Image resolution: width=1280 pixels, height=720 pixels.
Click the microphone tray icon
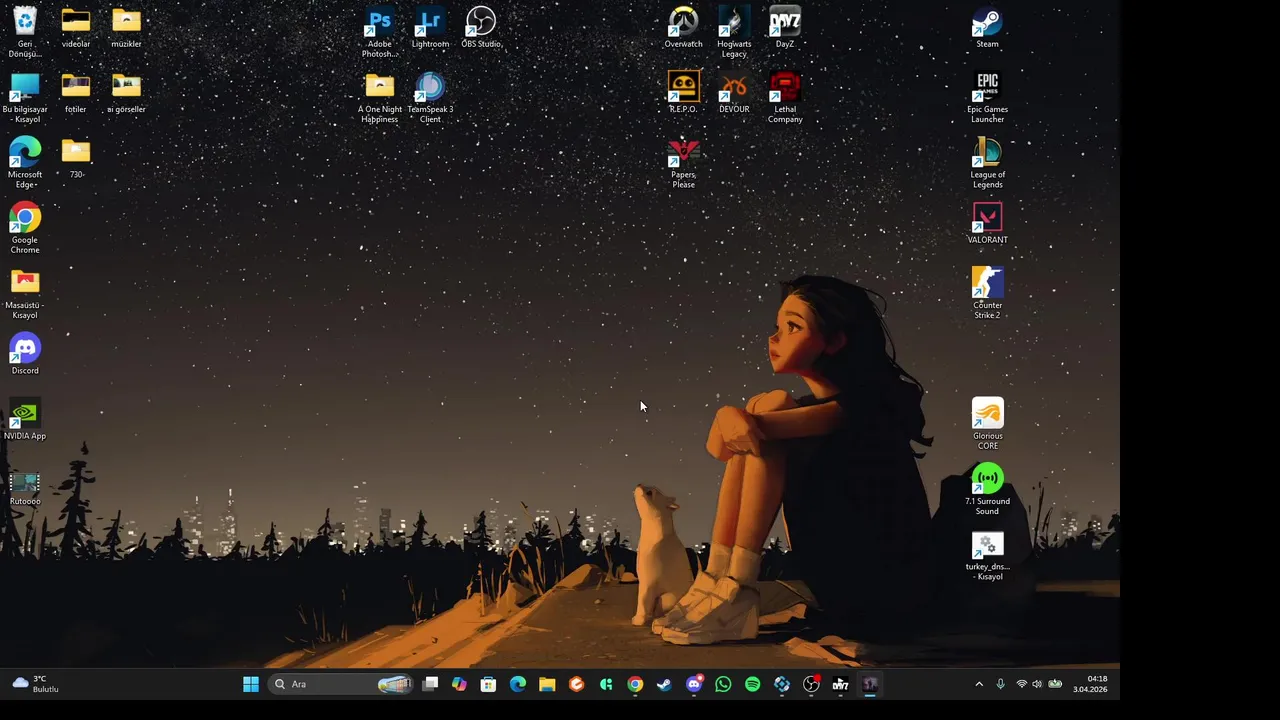(1001, 684)
